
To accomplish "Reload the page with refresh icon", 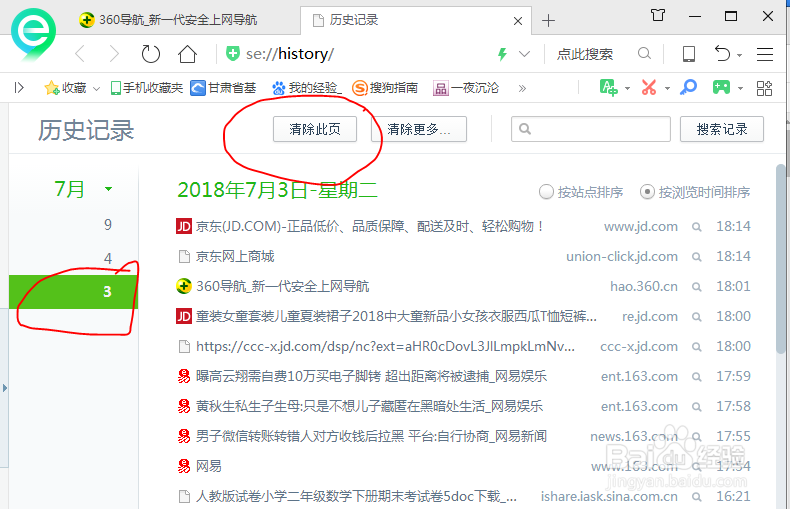I will pyautogui.click(x=151, y=53).
